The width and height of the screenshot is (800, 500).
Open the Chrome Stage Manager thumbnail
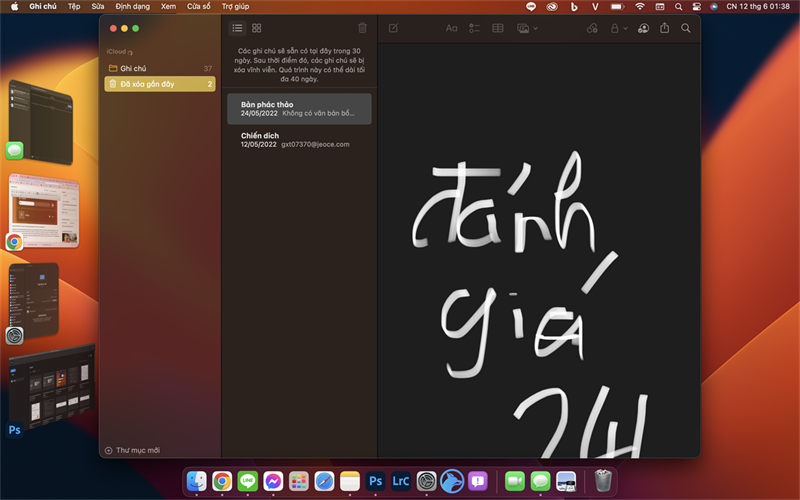(43, 211)
